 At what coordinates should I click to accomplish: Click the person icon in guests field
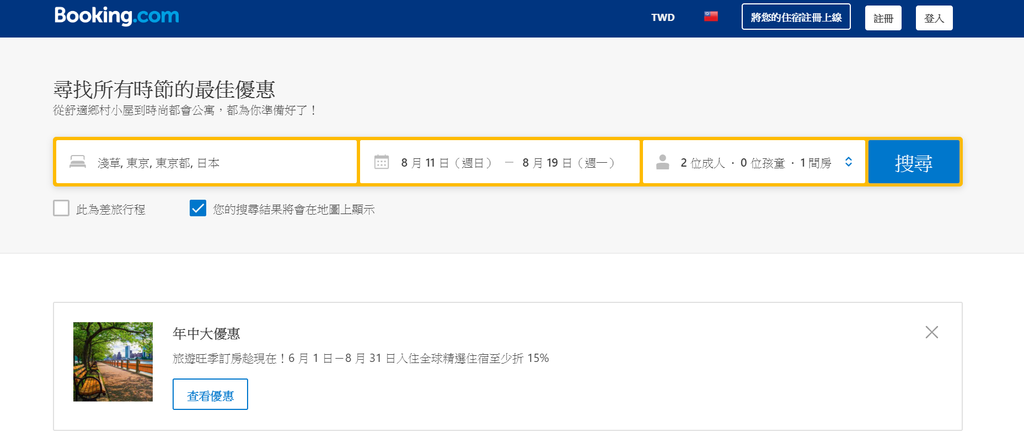point(663,162)
